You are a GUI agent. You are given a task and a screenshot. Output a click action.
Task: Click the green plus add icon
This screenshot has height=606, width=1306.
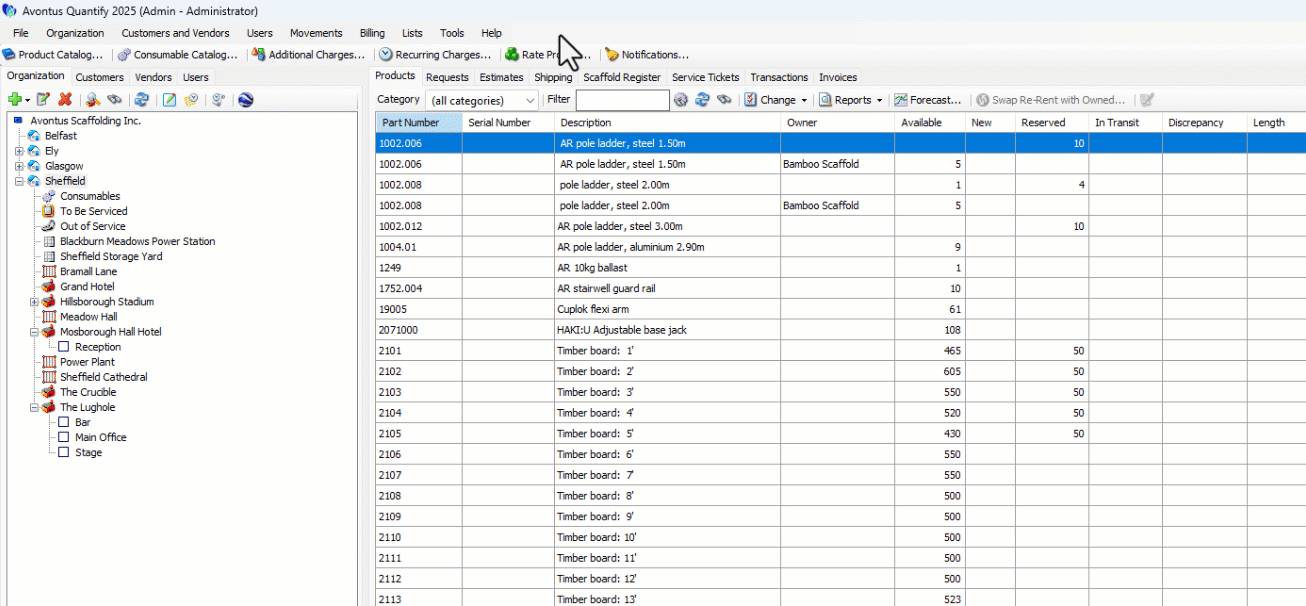[x=14, y=99]
